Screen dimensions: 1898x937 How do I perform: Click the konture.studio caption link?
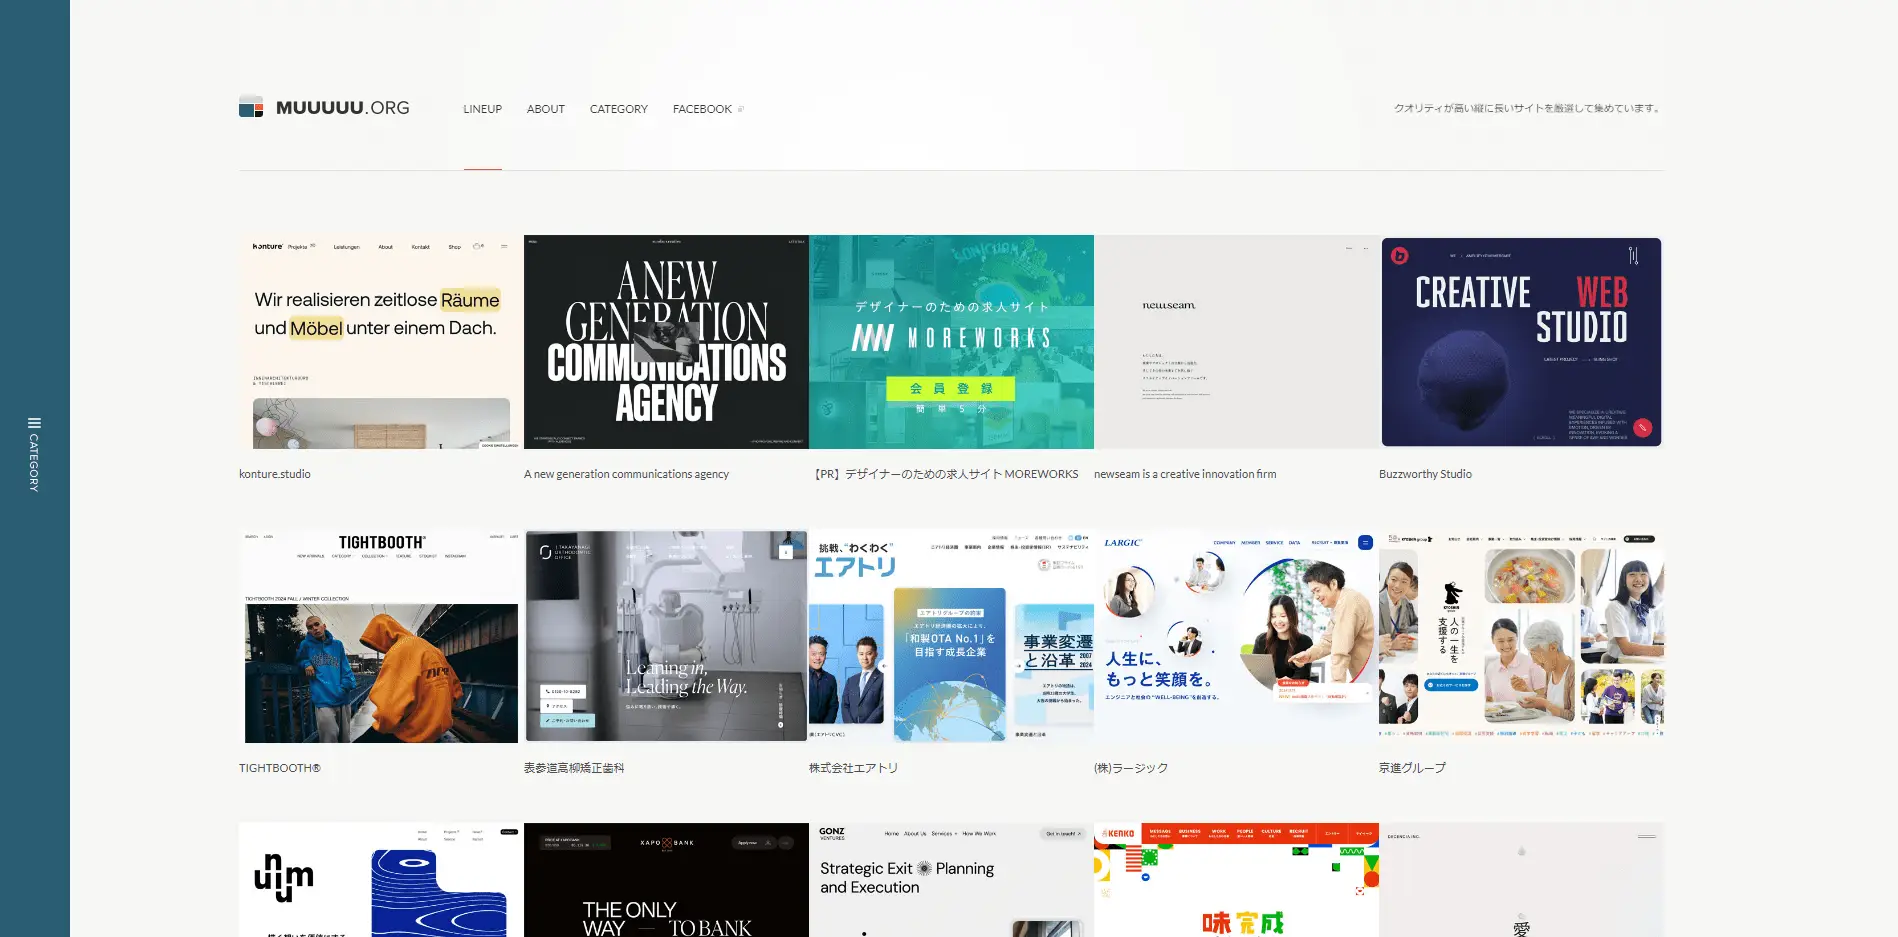coord(275,474)
